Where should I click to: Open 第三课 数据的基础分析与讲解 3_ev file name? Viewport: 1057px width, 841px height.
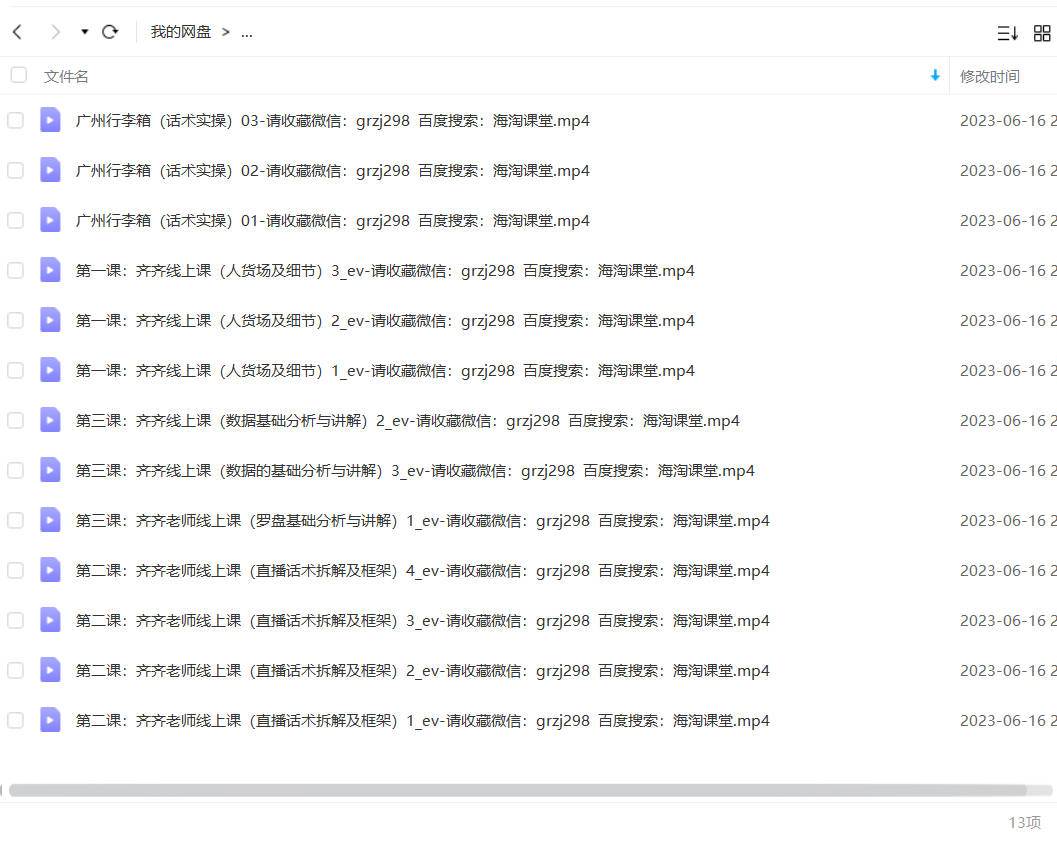(x=415, y=470)
